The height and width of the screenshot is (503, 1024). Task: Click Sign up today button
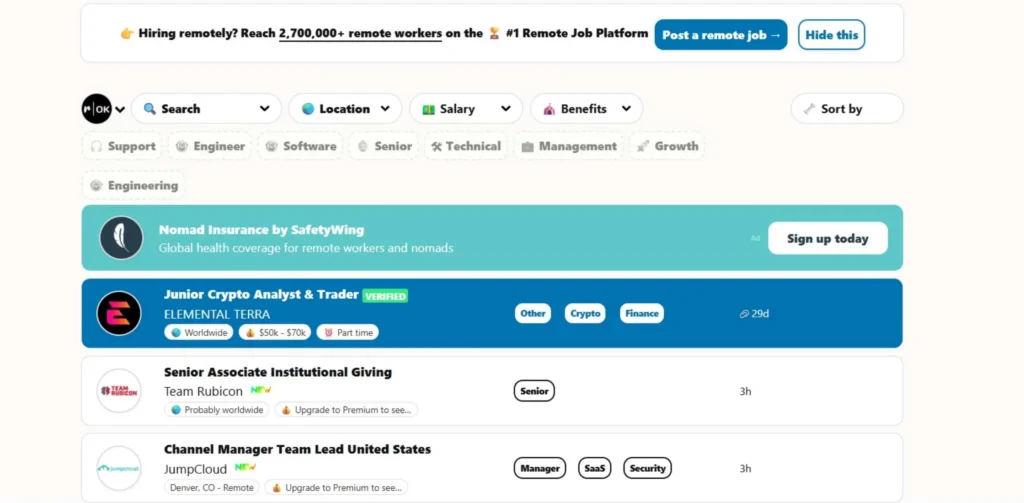click(827, 238)
